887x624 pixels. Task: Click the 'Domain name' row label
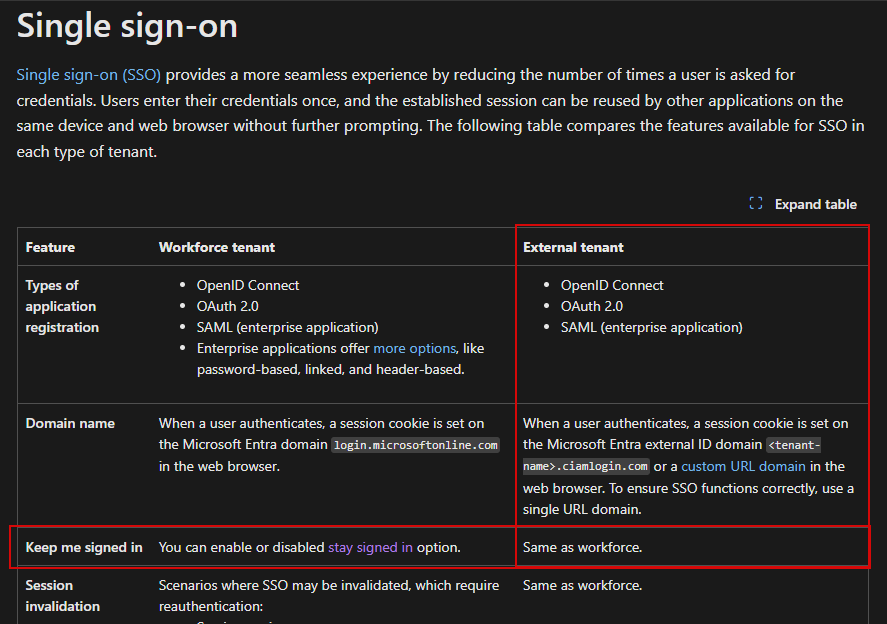[70, 422]
